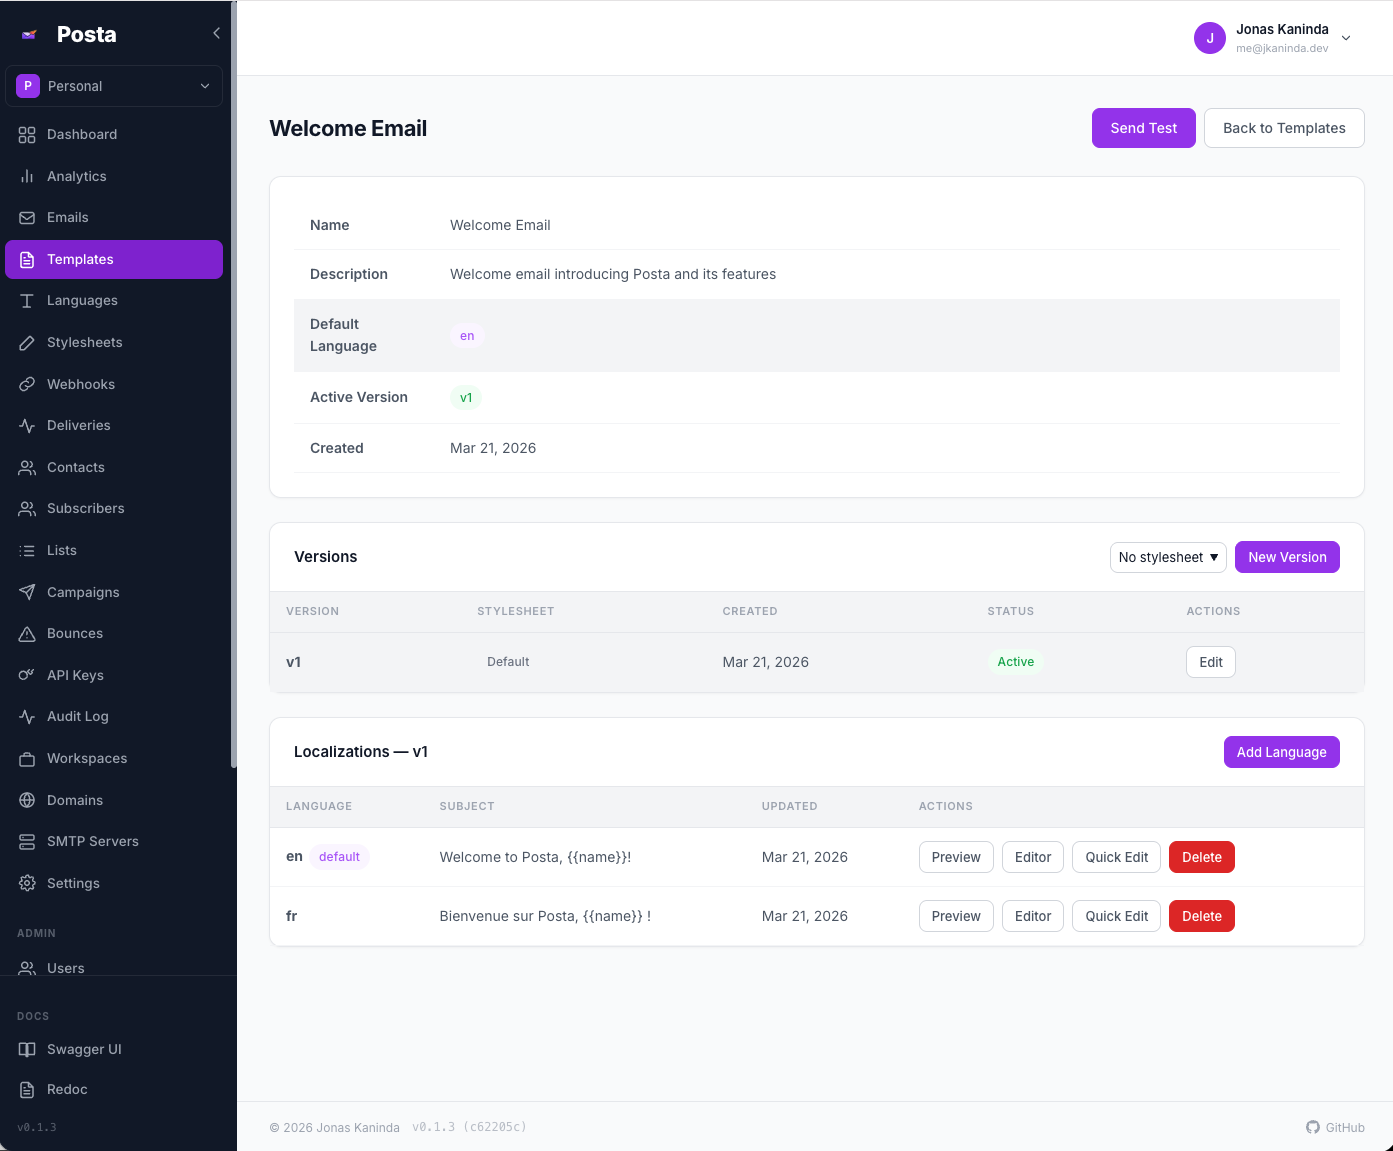Click the Contacts people icon
1393x1151 pixels.
click(x=27, y=468)
